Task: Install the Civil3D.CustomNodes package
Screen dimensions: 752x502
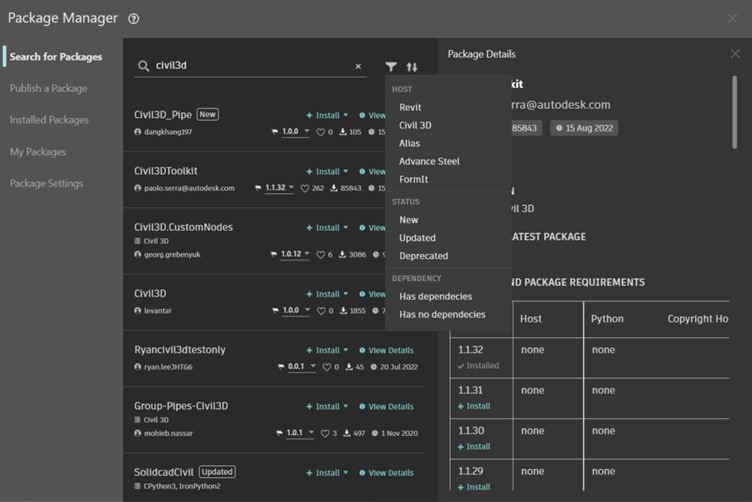Action: click(323, 228)
